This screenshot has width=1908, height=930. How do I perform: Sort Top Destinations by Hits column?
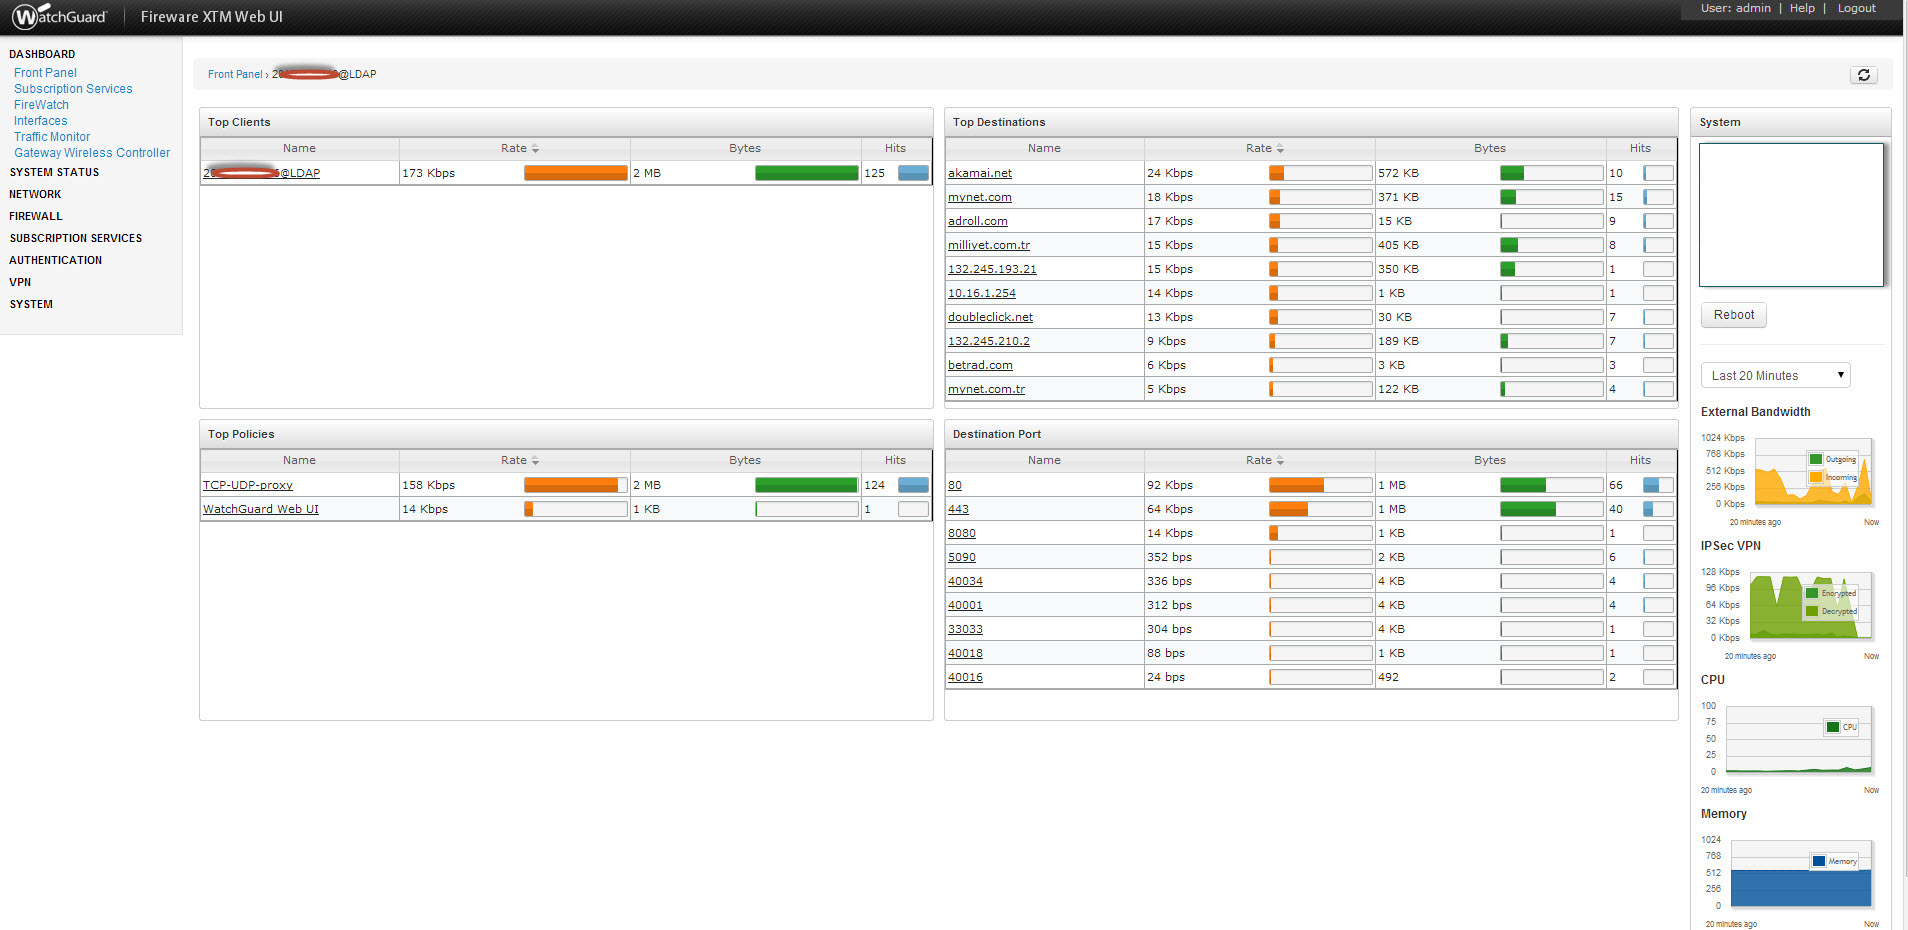pos(1640,148)
